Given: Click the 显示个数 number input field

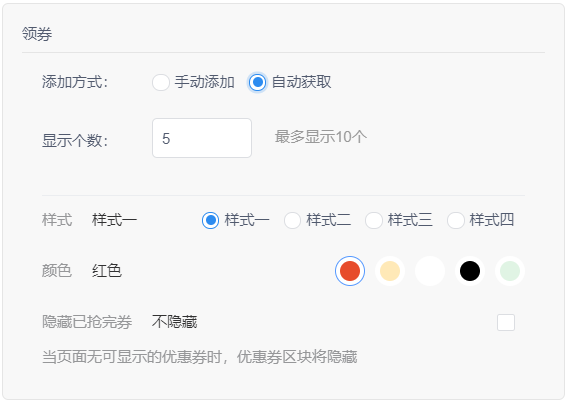Looking at the screenshot, I should click(x=202, y=138).
